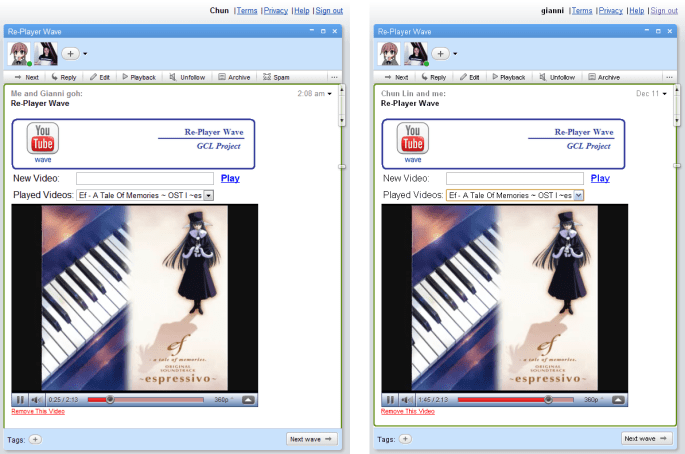Image resolution: width=685 pixels, height=454 pixels.
Task: Open 360p quality menu in gianni's player
Action: pyautogui.click(x=593, y=399)
